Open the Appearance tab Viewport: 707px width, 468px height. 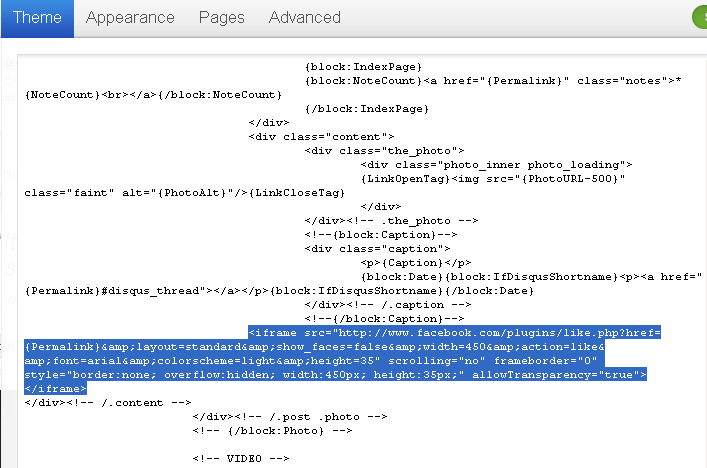(x=130, y=18)
